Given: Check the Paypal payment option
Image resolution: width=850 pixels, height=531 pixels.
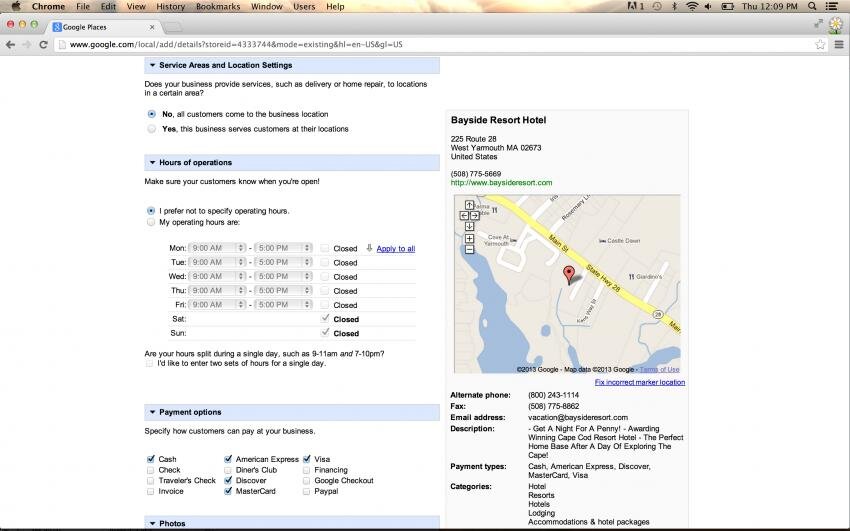Looking at the screenshot, I should click(306, 491).
